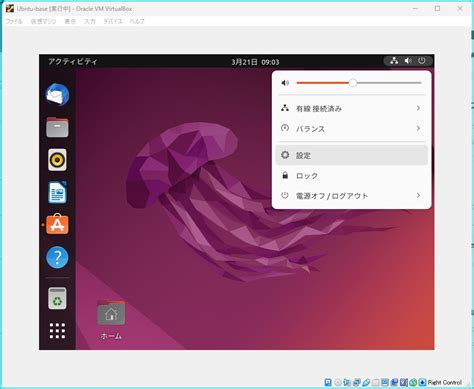Open Thunderbird Mail from the Ubuntu dock
Viewport: 474px width, 389px height.
click(57, 95)
